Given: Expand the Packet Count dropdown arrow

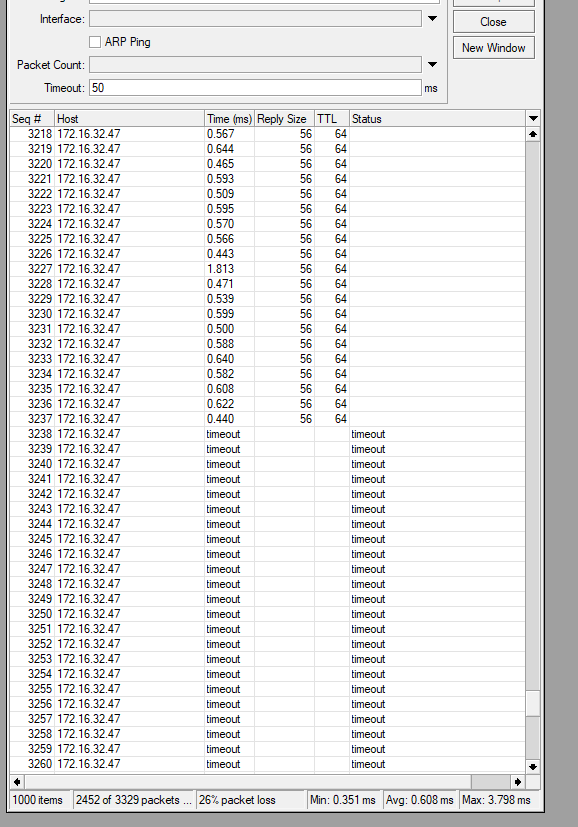Looking at the screenshot, I should coord(432,65).
